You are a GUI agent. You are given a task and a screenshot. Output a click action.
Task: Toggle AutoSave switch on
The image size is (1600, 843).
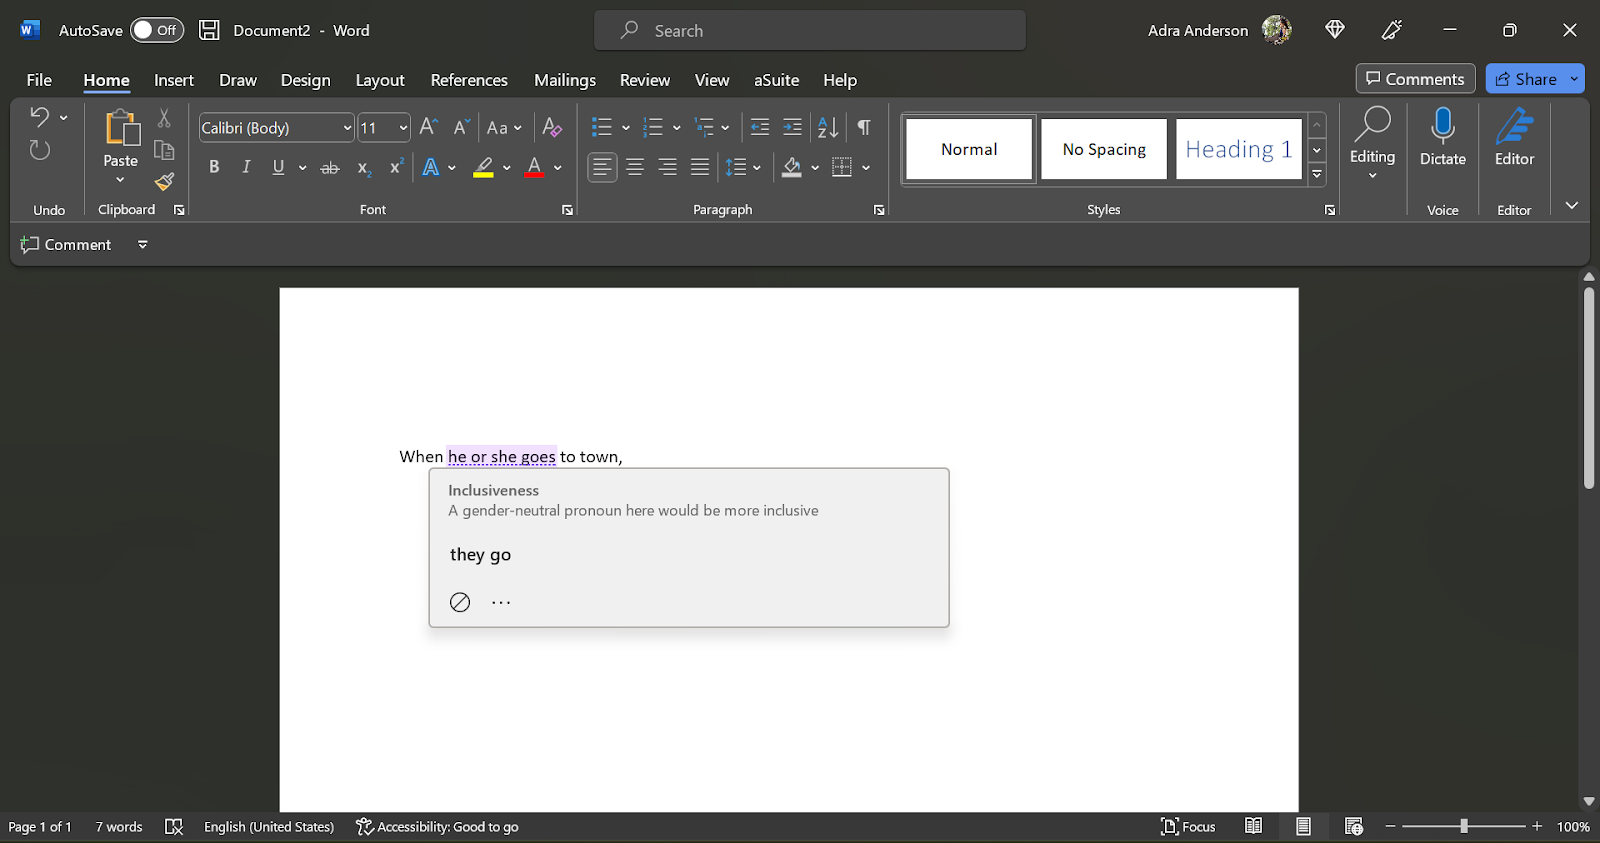(x=157, y=30)
